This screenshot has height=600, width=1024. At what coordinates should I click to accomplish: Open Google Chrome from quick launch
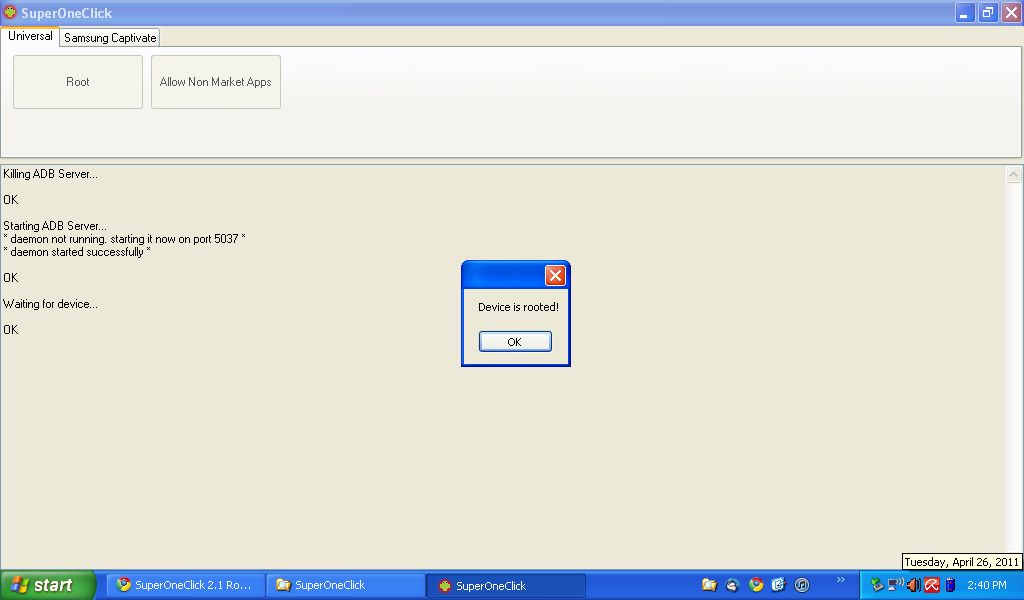(x=756, y=585)
